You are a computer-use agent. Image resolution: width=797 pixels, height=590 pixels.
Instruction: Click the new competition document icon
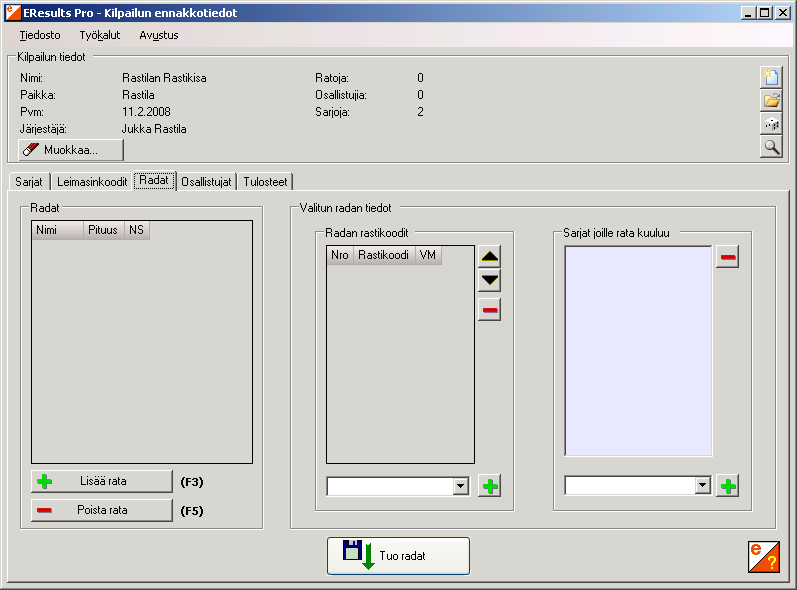click(771, 77)
